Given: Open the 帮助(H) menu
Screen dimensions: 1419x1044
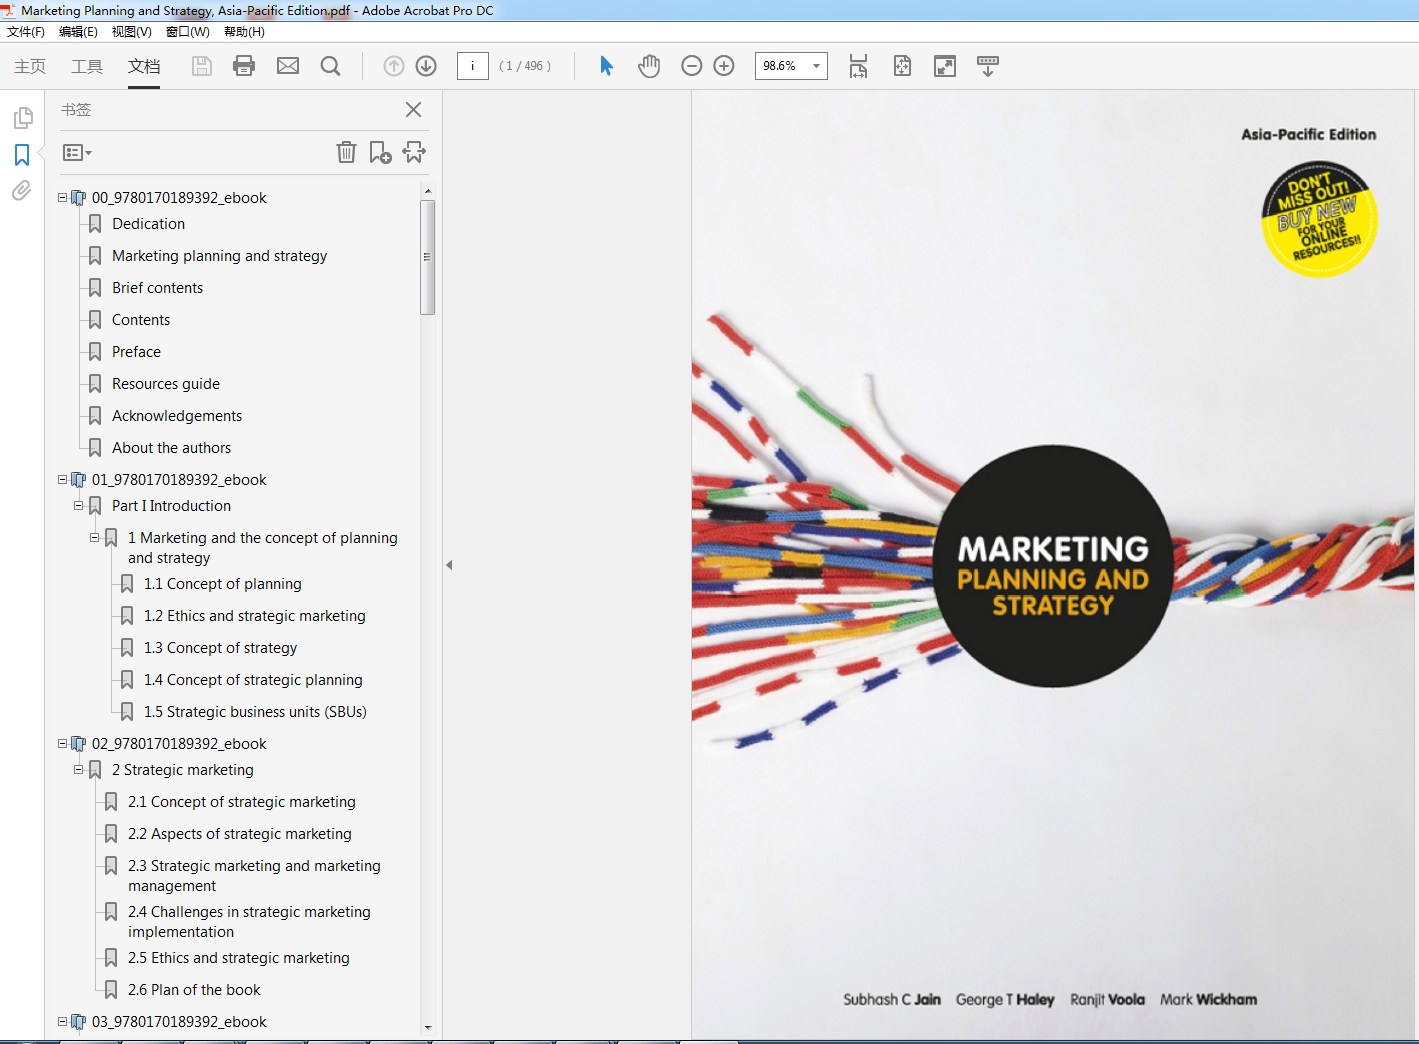Looking at the screenshot, I should 244,32.
